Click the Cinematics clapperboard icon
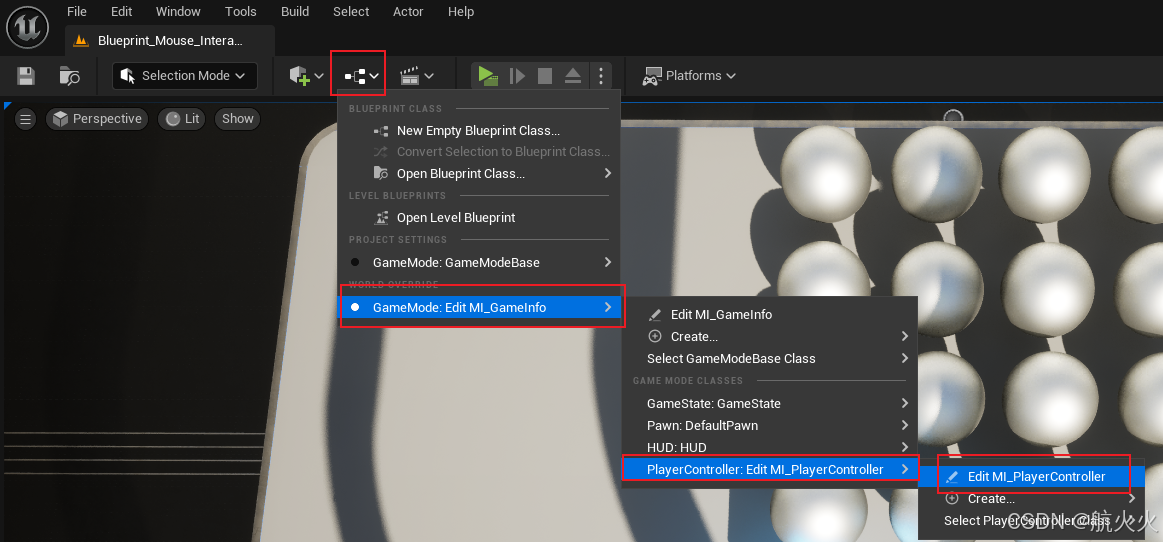Screen dimensions: 1163x542 (409, 76)
